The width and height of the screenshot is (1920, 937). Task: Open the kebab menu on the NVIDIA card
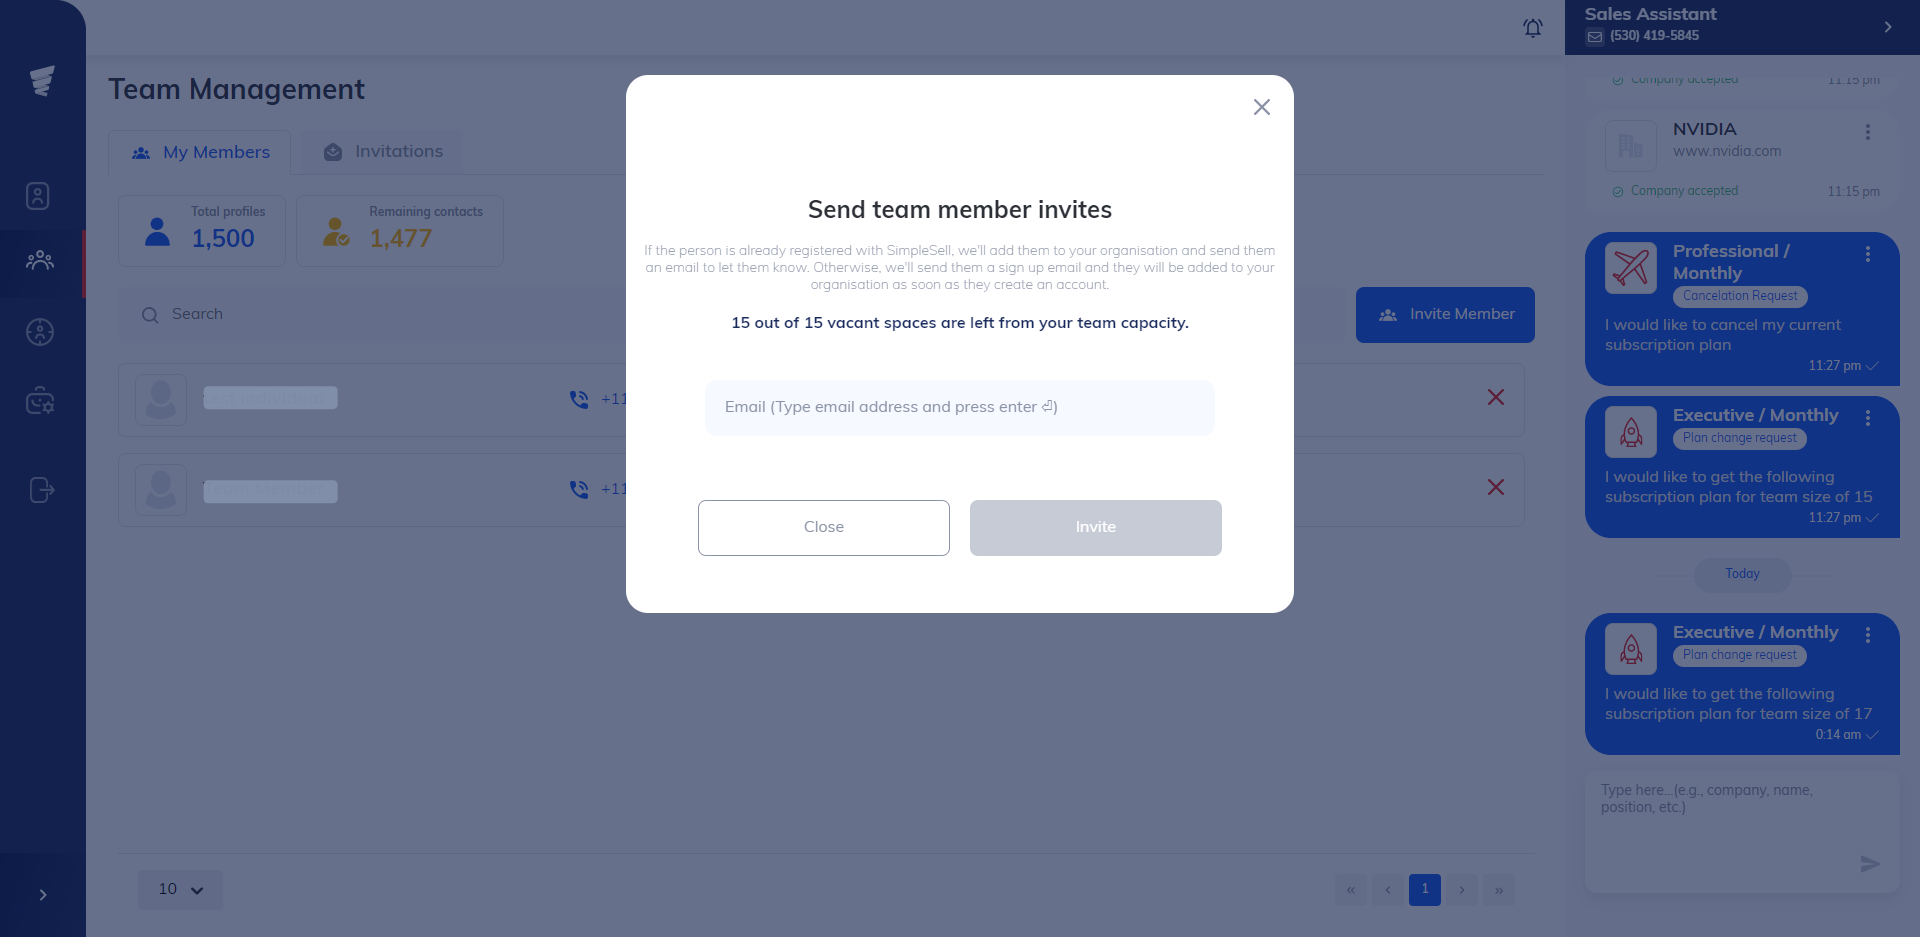[1868, 131]
